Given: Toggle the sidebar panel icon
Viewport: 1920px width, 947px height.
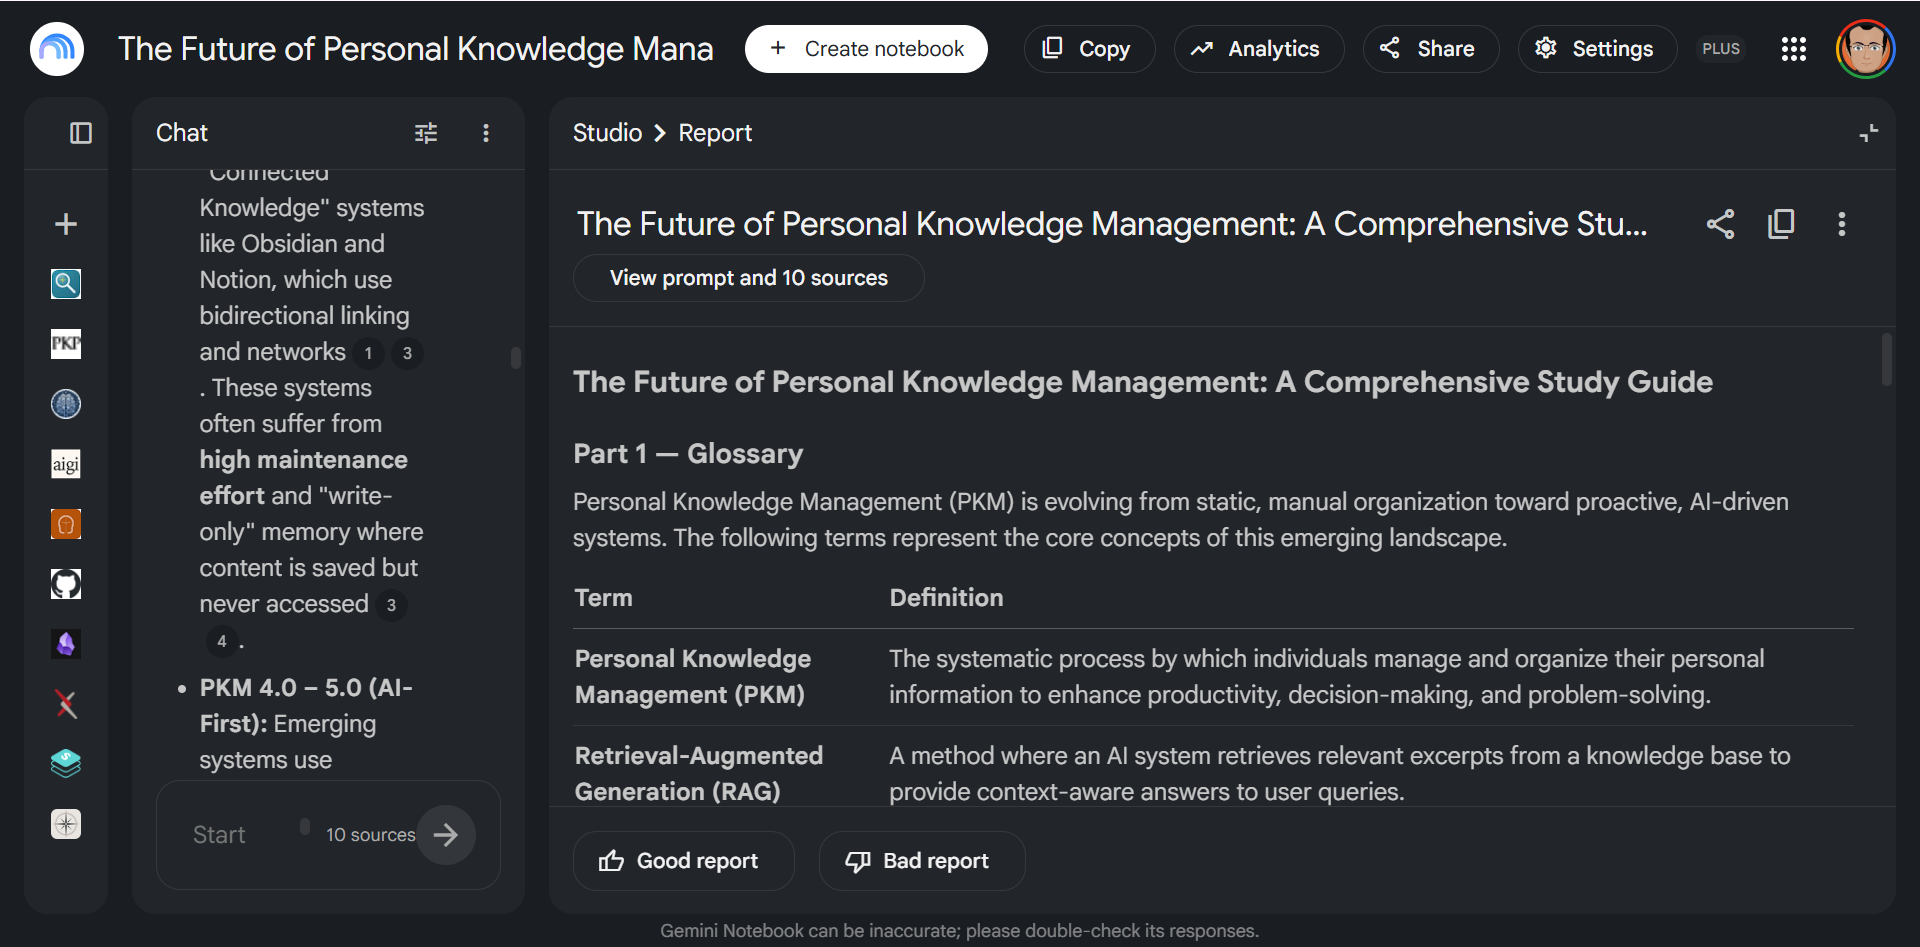Looking at the screenshot, I should [81, 133].
